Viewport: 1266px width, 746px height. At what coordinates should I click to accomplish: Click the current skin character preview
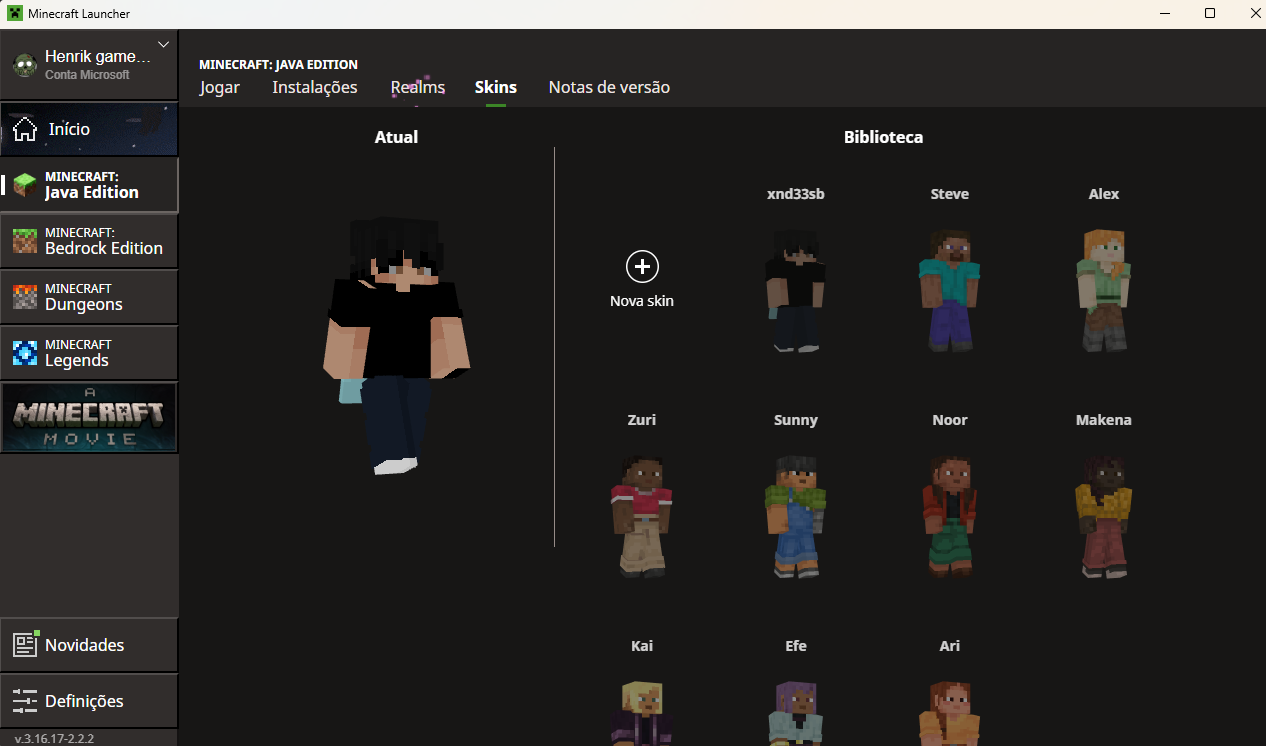point(396,344)
